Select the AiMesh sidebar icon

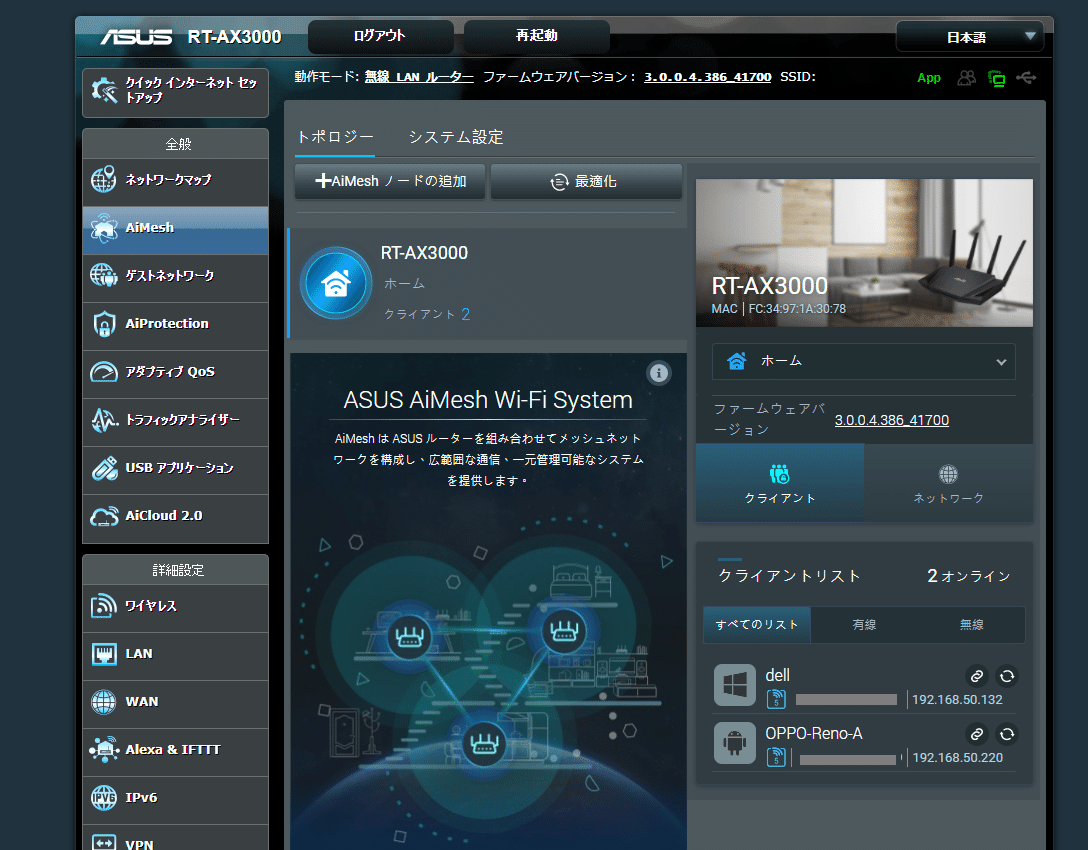(104, 228)
